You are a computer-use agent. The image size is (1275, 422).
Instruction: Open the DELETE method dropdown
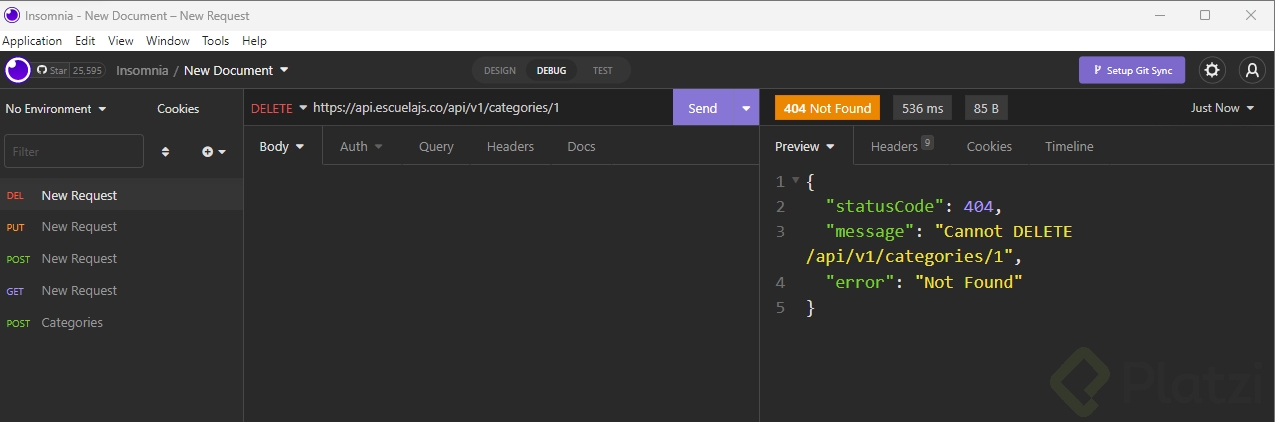(278, 108)
